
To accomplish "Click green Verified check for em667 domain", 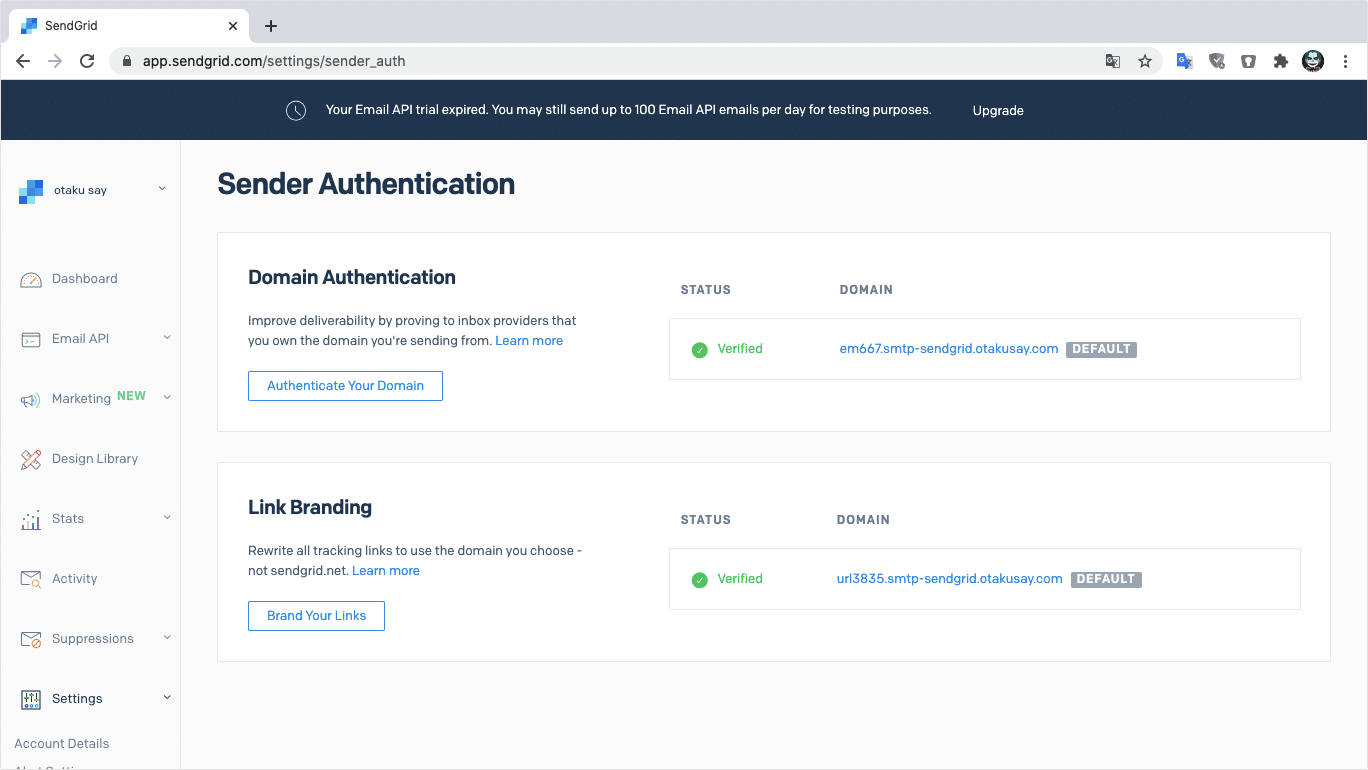I will tap(700, 350).
